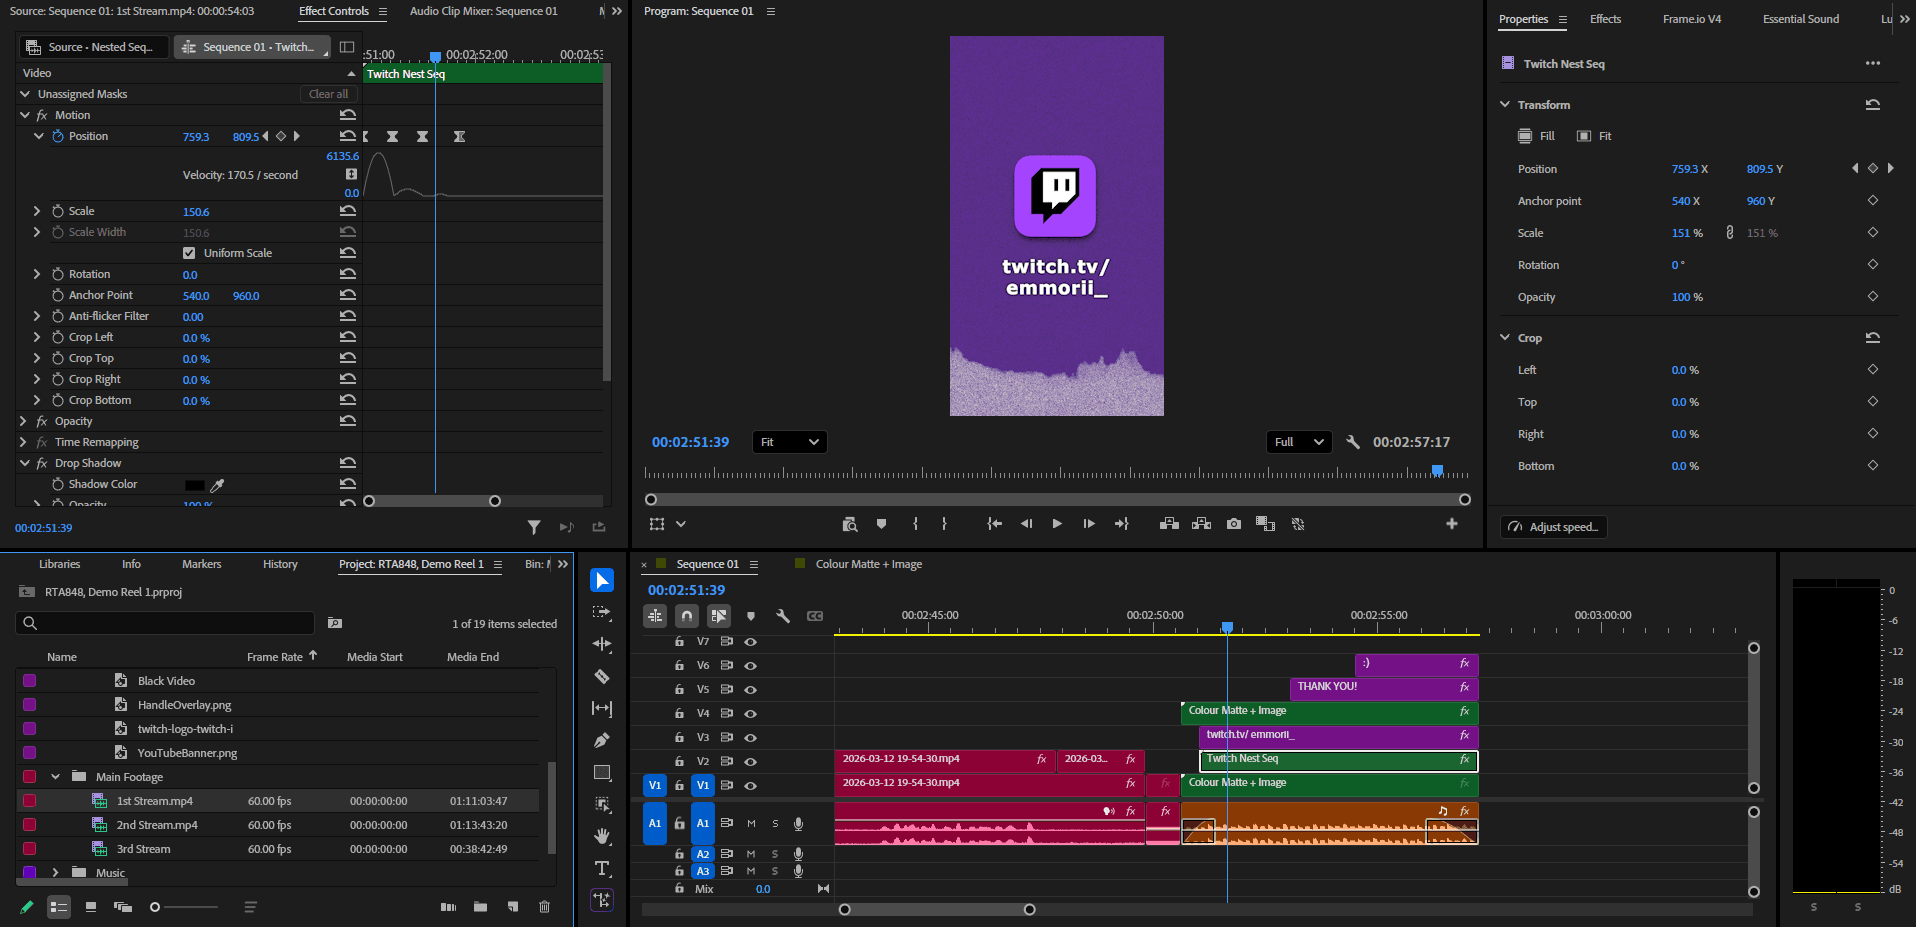Select the Slip tool

(602, 708)
